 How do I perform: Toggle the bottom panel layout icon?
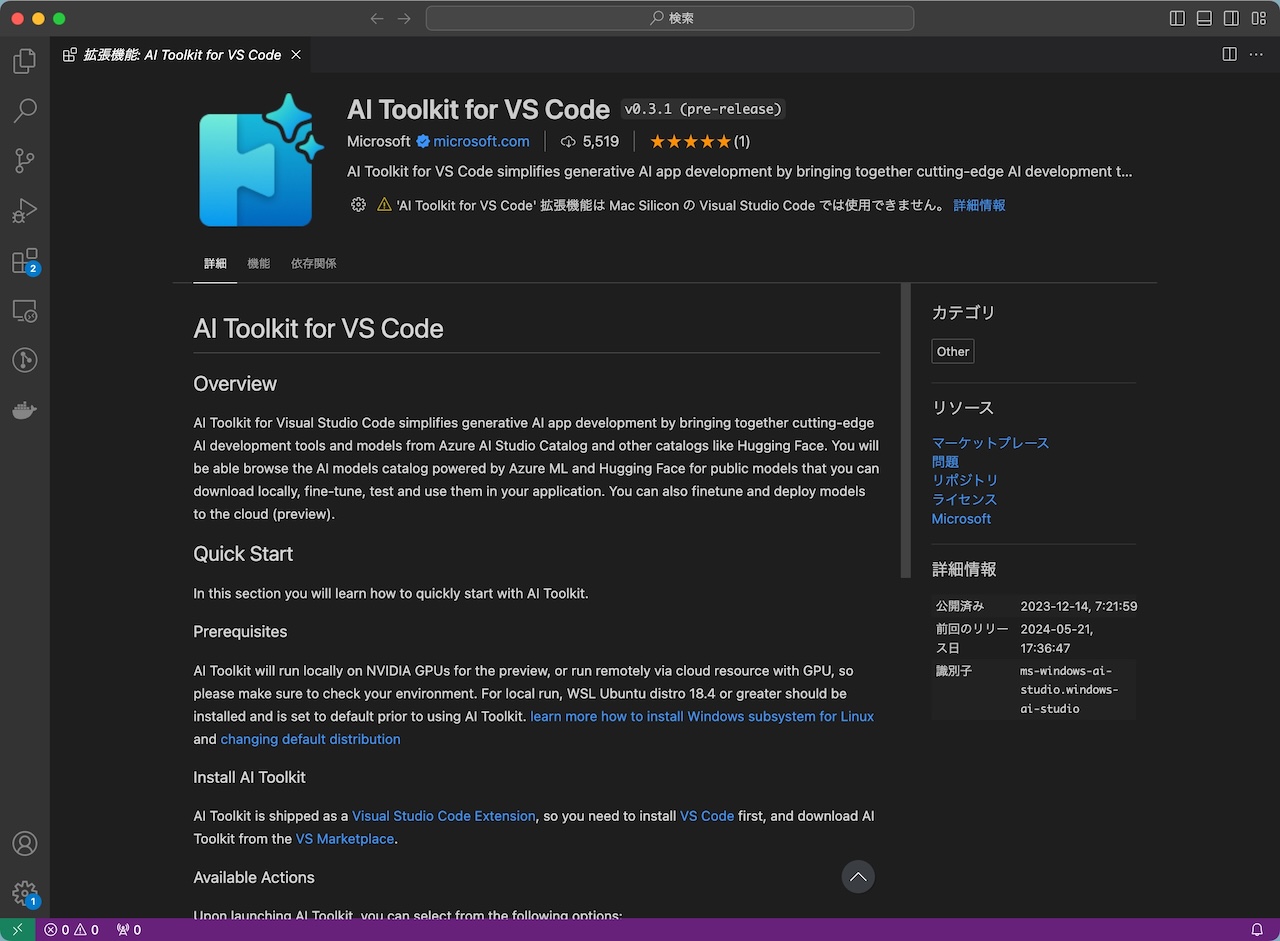[1204, 18]
